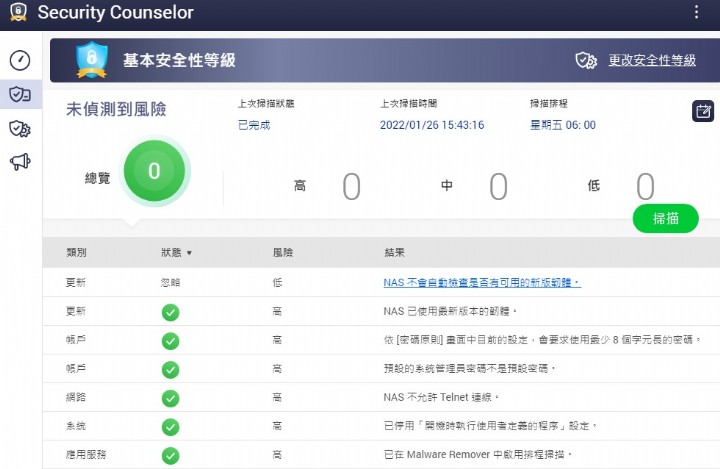The height and width of the screenshot is (469, 720).
Task: Open the megaphone notifications sidebar icon
Action: 20,162
